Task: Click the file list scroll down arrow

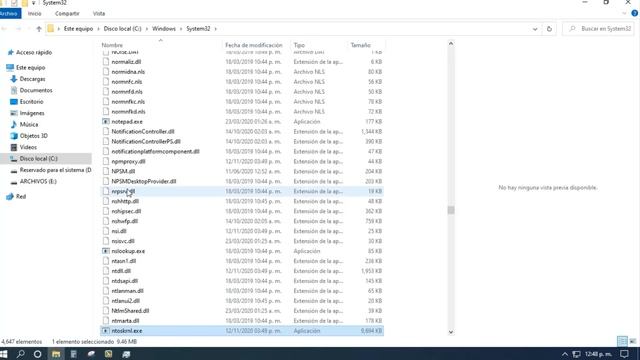Action: click(451, 332)
